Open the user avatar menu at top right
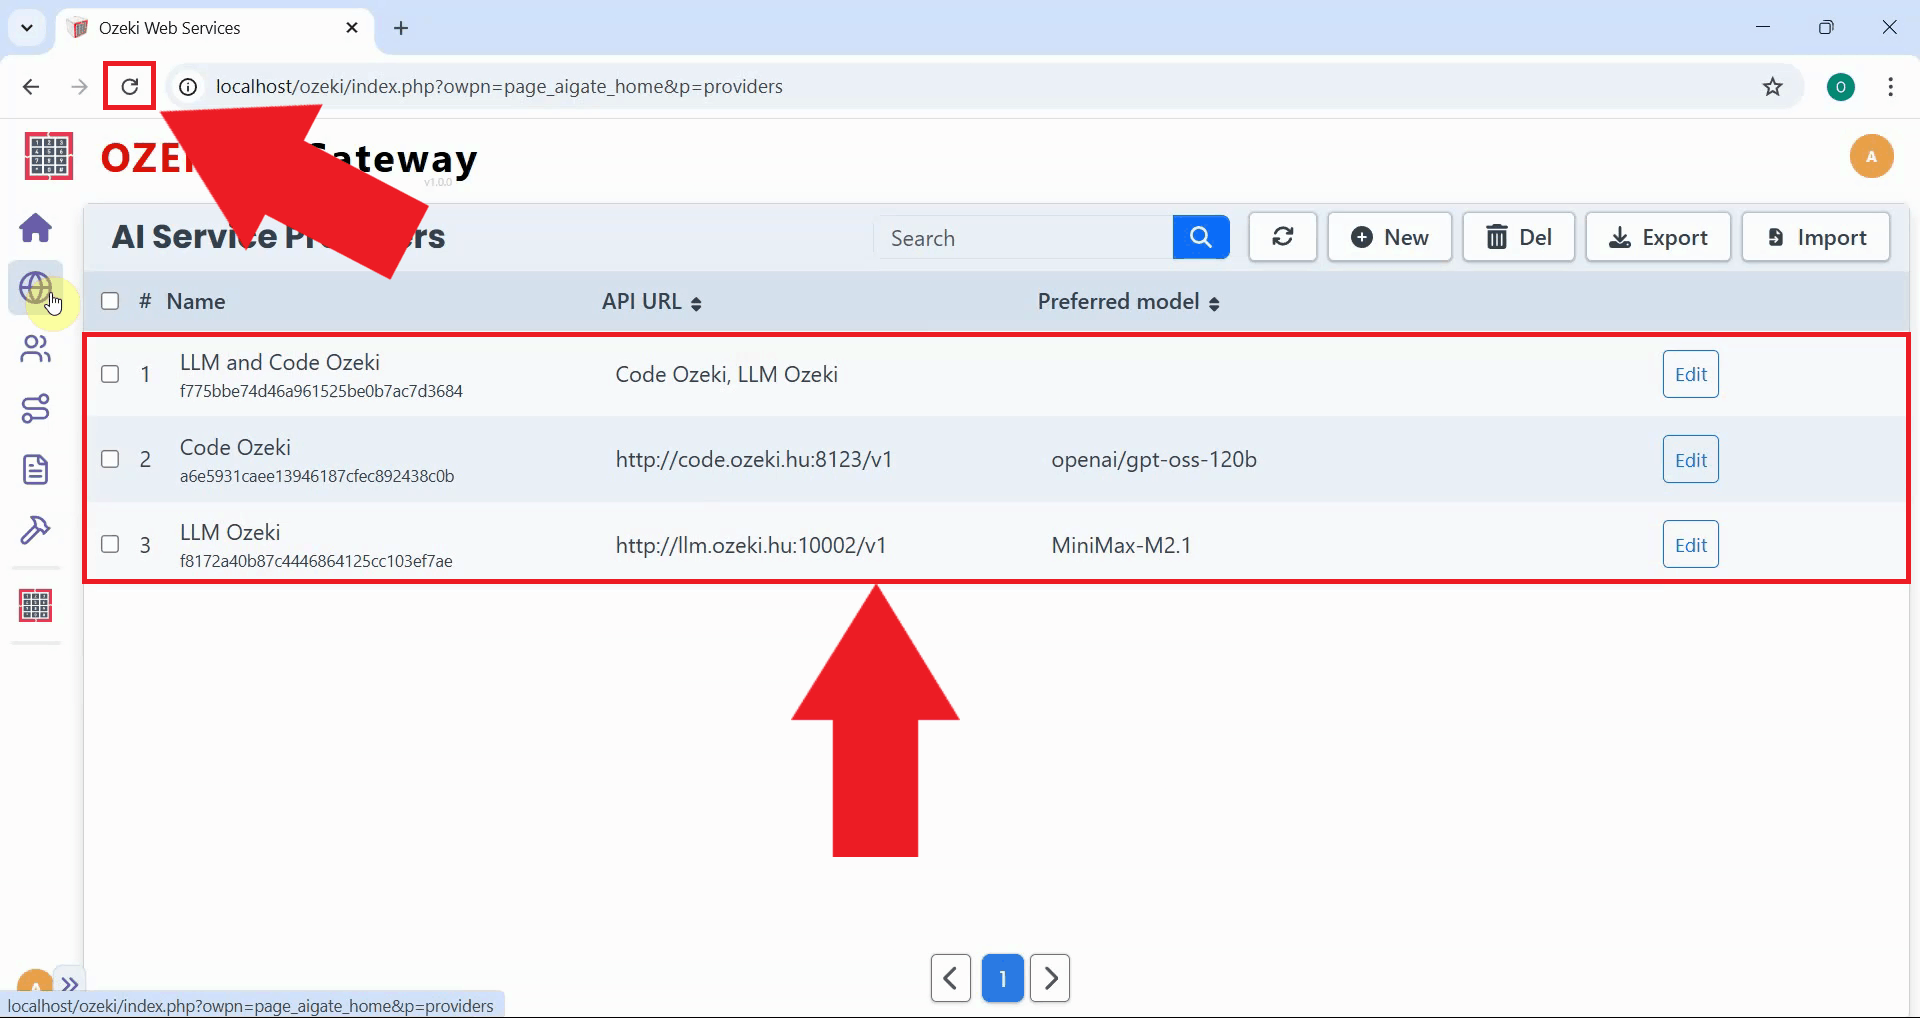 [1872, 156]
